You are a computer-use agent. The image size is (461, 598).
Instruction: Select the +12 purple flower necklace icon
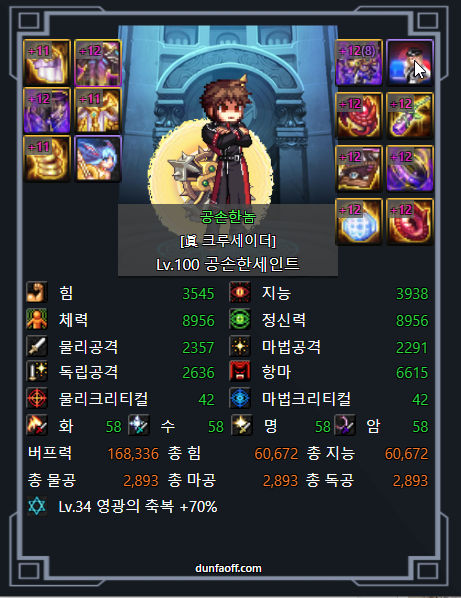410,115
